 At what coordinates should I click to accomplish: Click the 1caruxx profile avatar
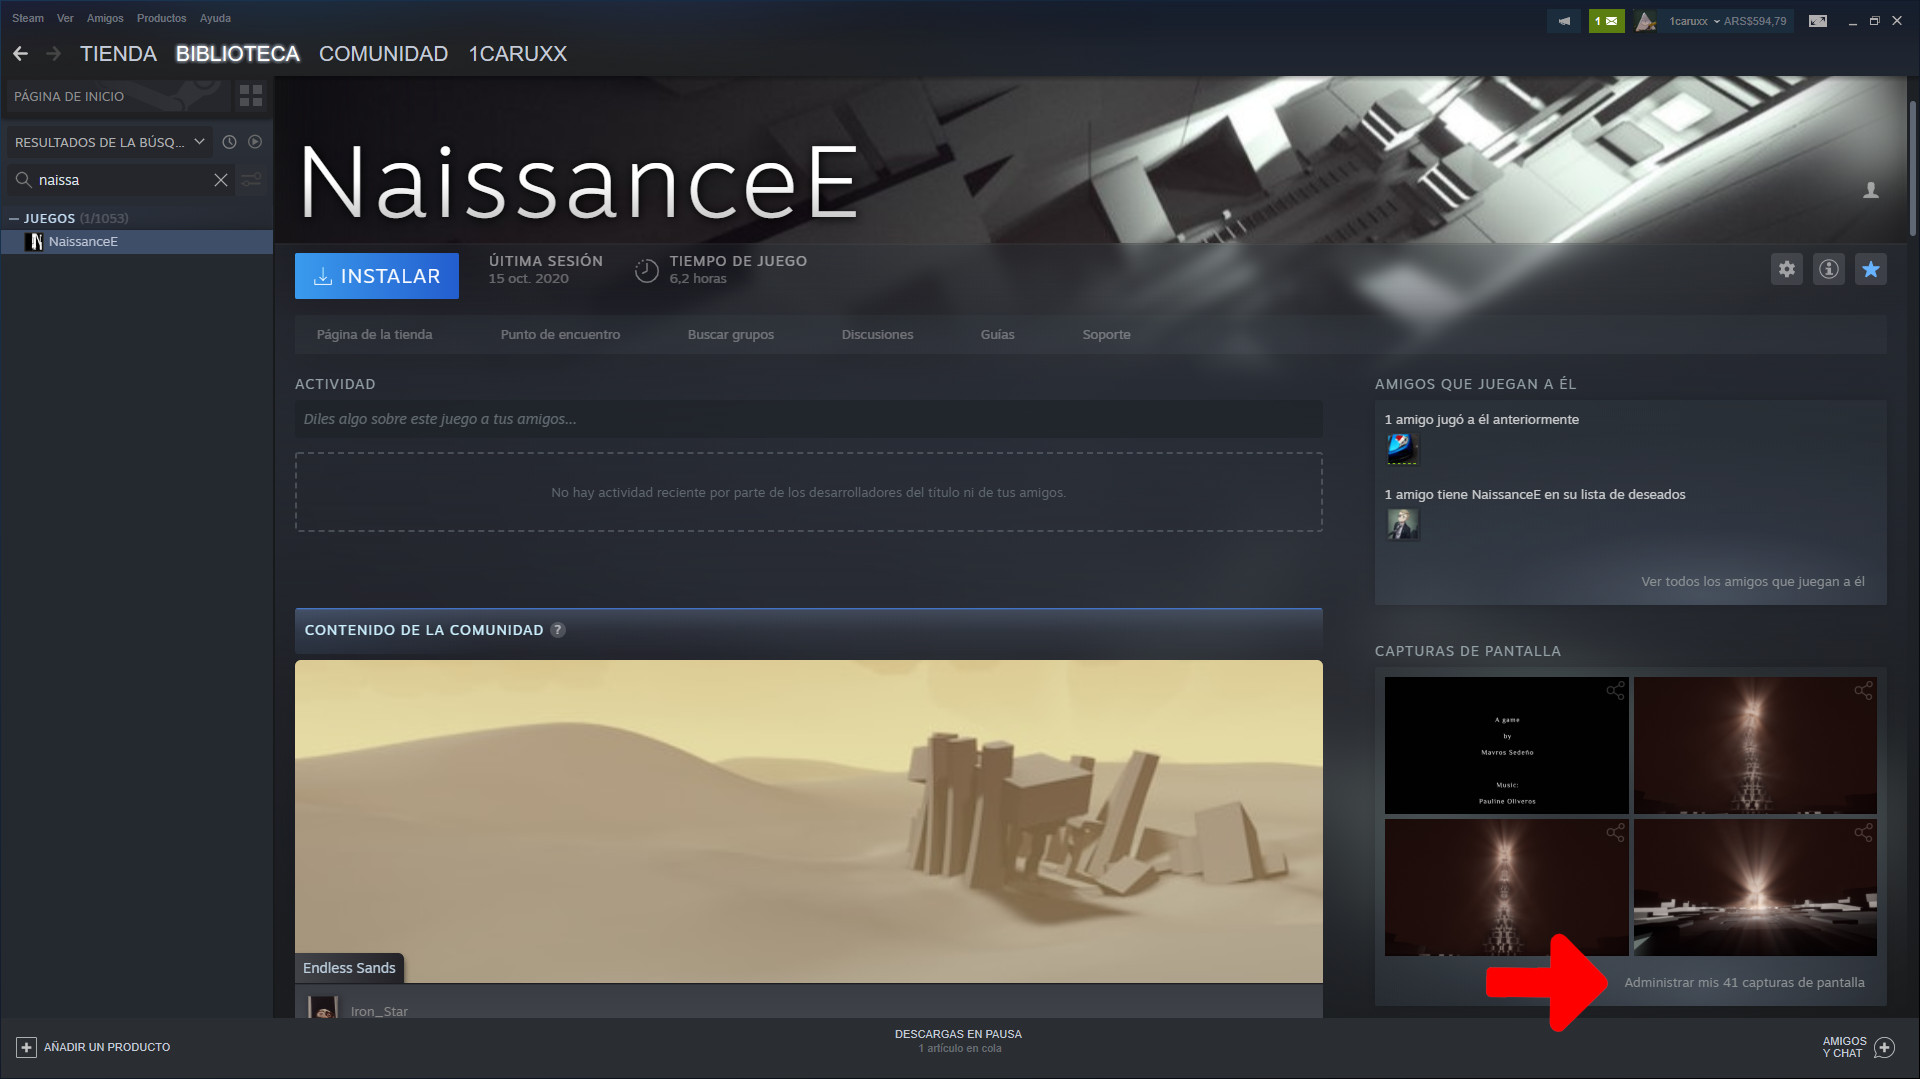pos(1646,21)
